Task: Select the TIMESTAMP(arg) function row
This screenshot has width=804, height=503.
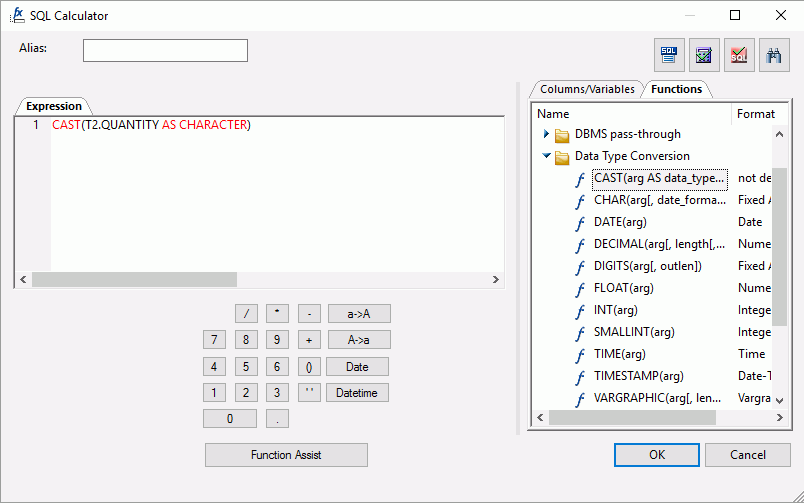Action: [x=638, y=377]
